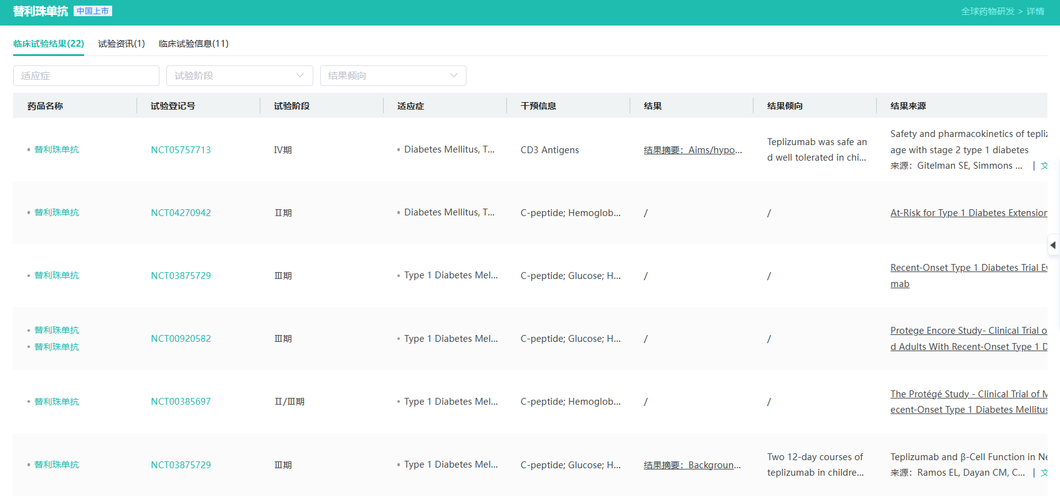Select the Ⅱ/Ⅲ期 phase cell
The image size is (1060, 500).
tap(289, 402)
